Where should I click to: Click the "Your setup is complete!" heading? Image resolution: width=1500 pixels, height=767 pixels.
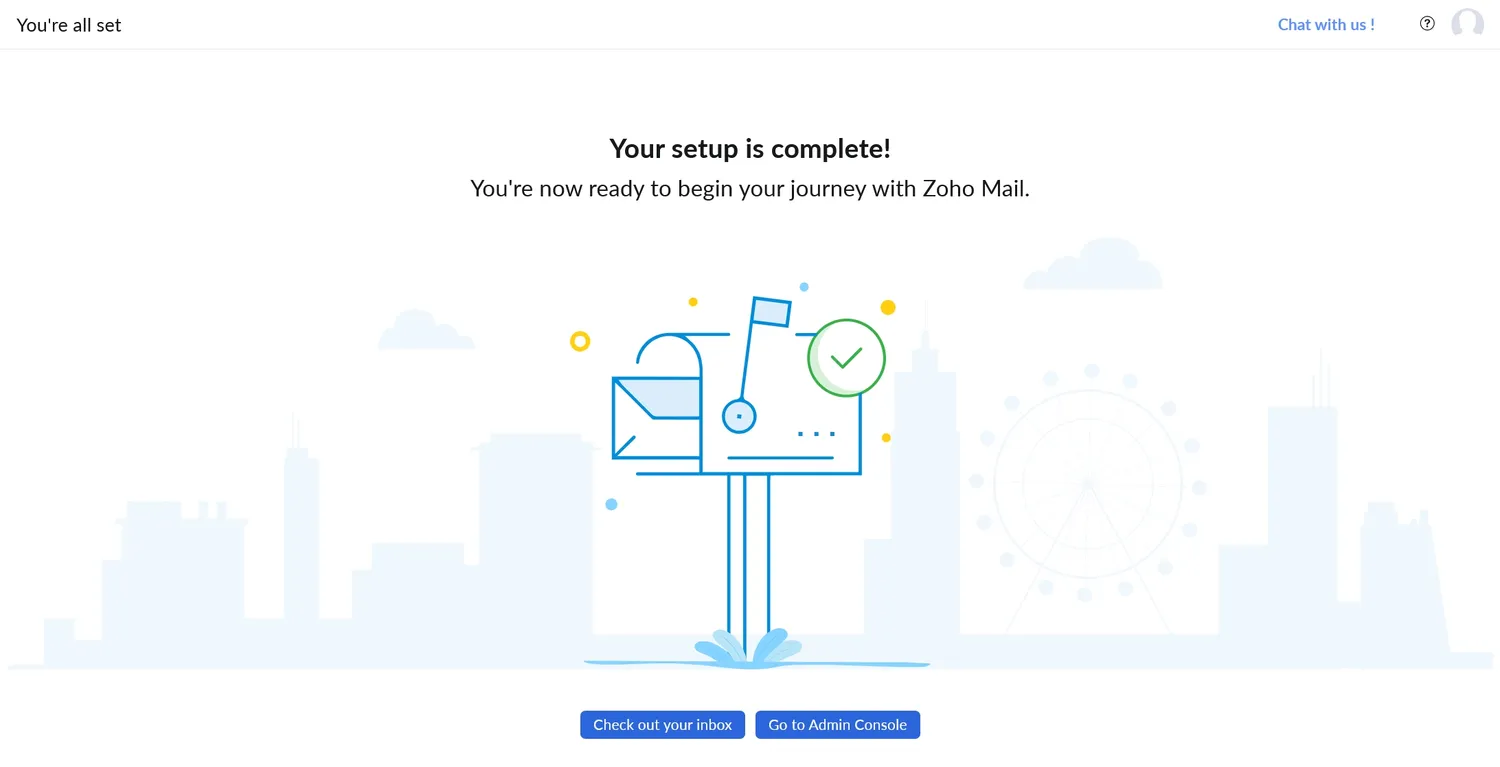(750, 149)
